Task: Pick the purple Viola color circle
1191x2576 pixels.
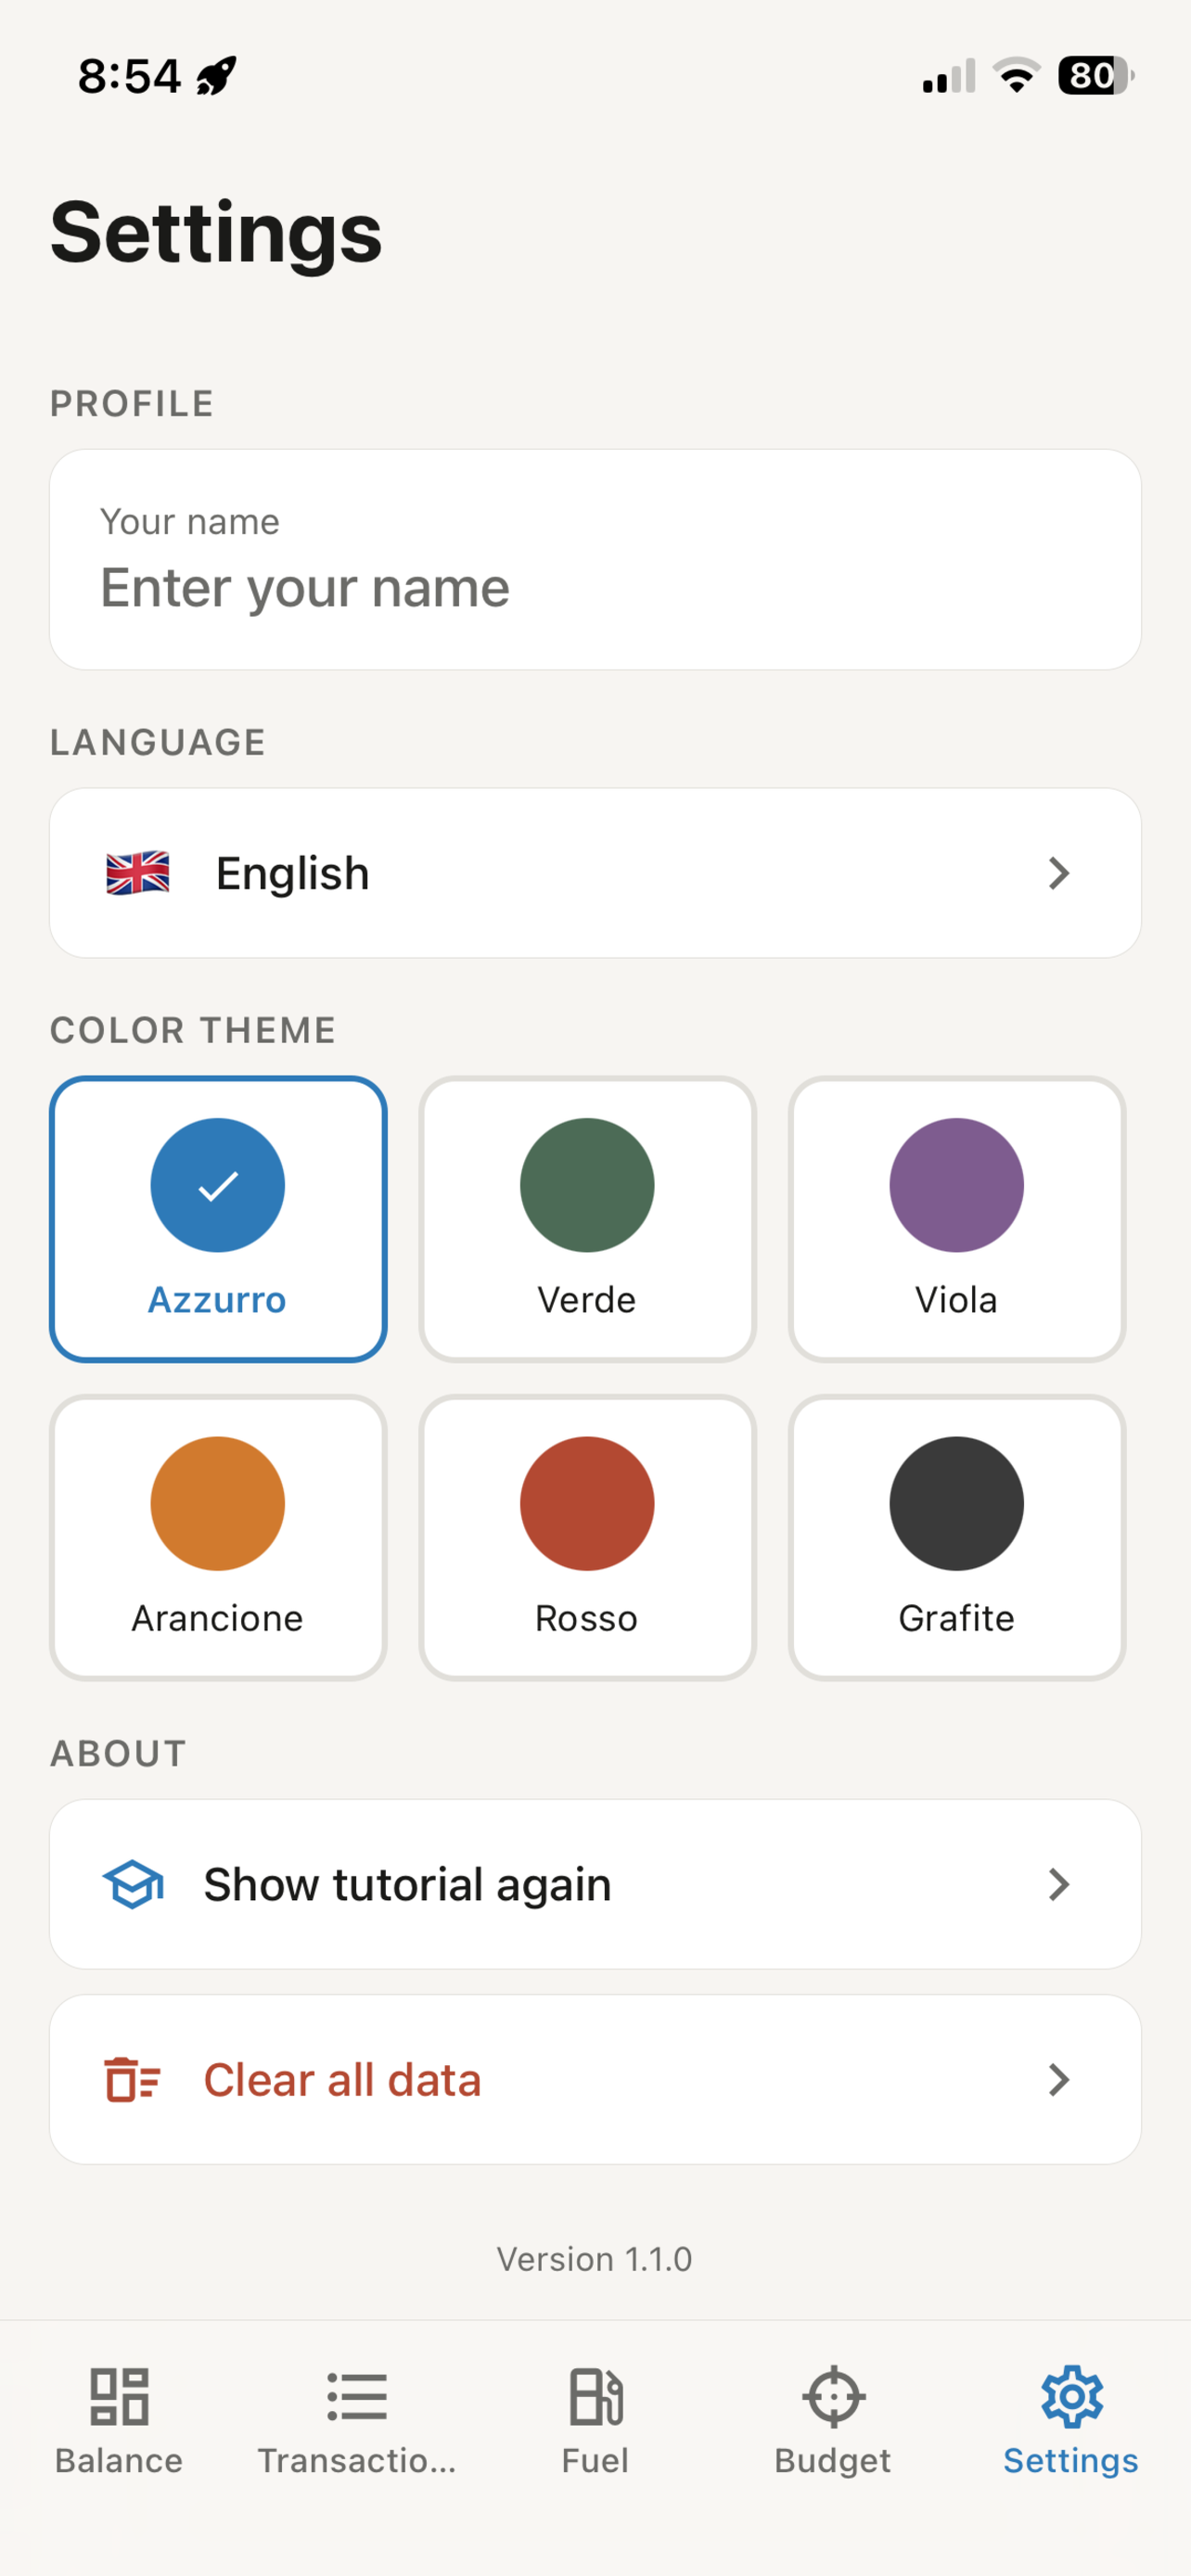Action: pyautogui.click(x=957, y=1185)
